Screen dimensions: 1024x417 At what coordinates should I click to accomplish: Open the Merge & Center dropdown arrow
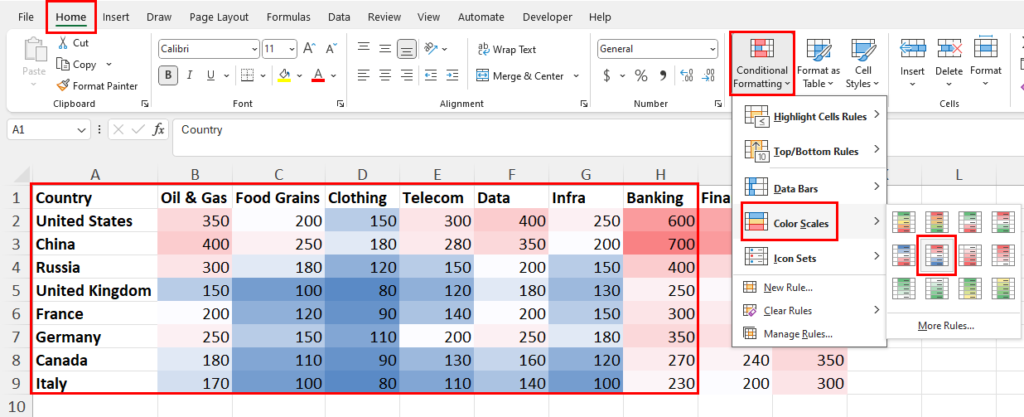(x=576, y=76)
